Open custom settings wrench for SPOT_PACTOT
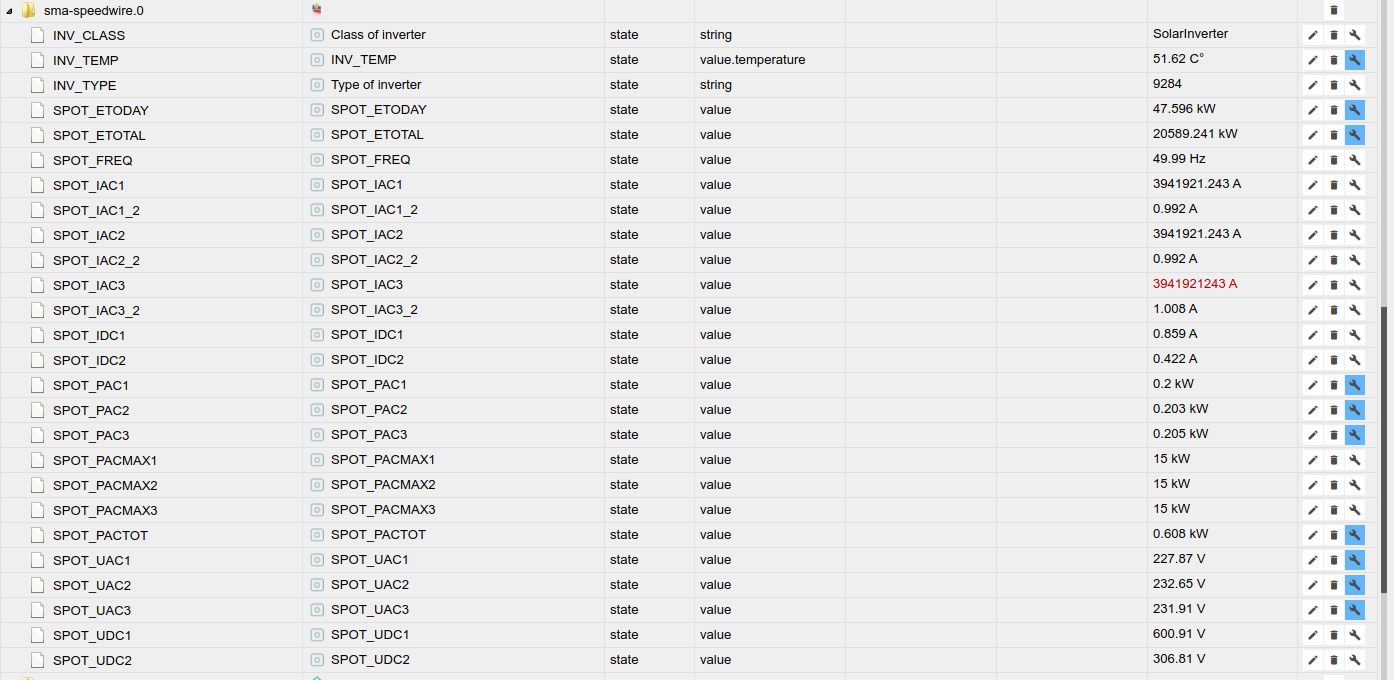Image resolution: width=1394 pixels, height=680 pixels. [1355, 535]
